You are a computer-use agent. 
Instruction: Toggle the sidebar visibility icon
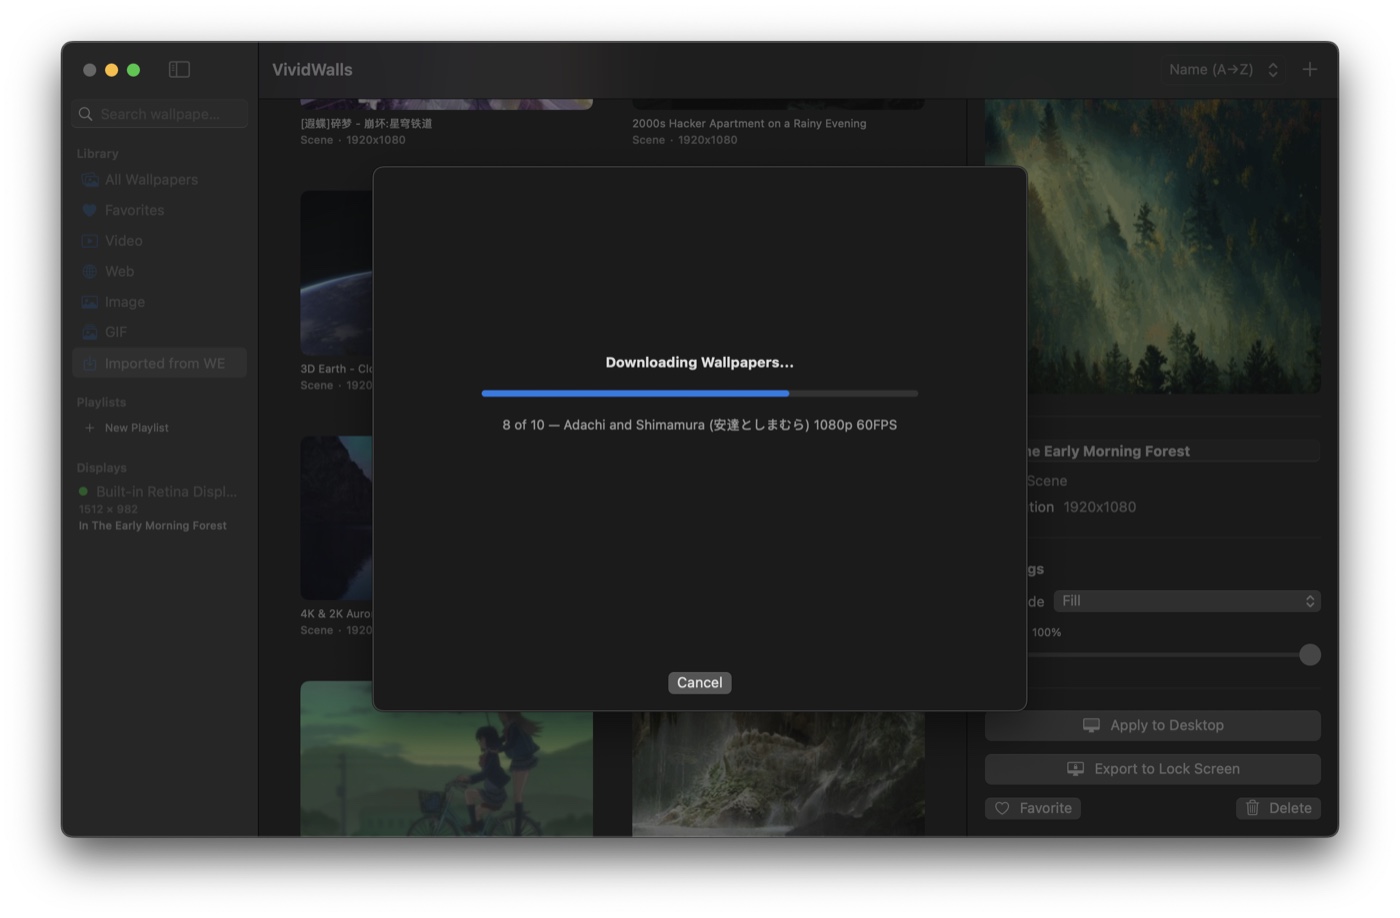coord(179,70)
